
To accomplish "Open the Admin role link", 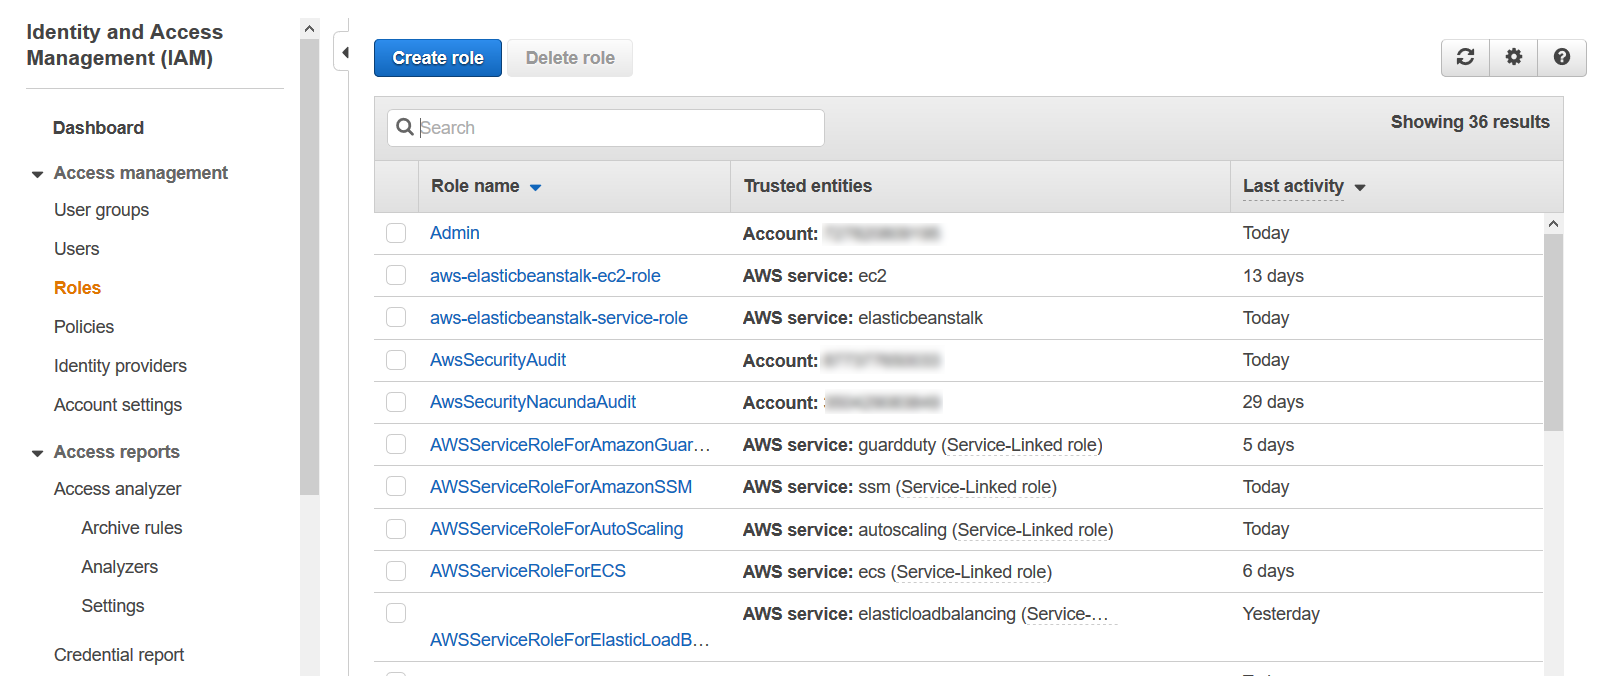I will point(455,233).
